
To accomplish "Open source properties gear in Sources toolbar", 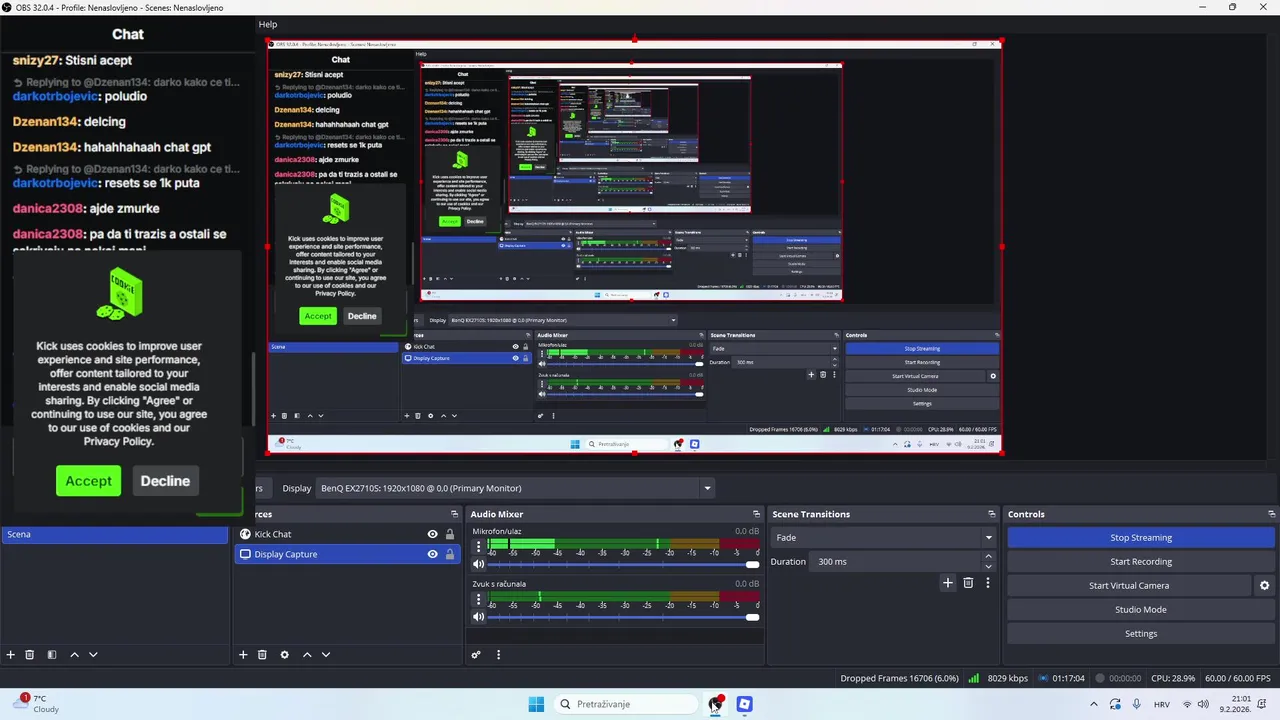I will click(x=284, y=655).
